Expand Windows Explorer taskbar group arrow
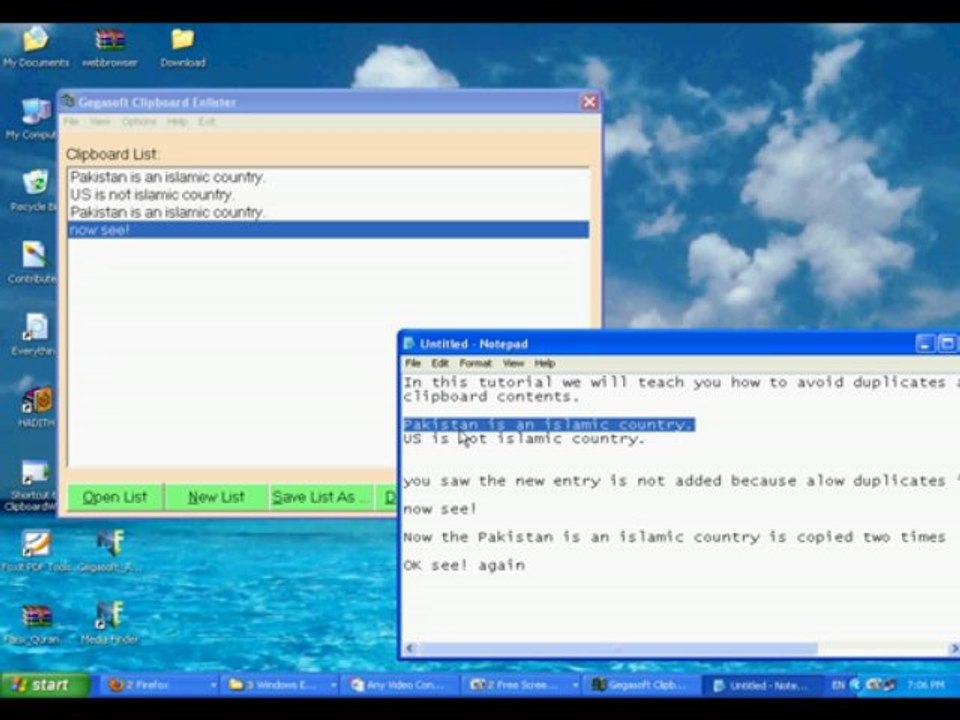 tap(334, 685)
